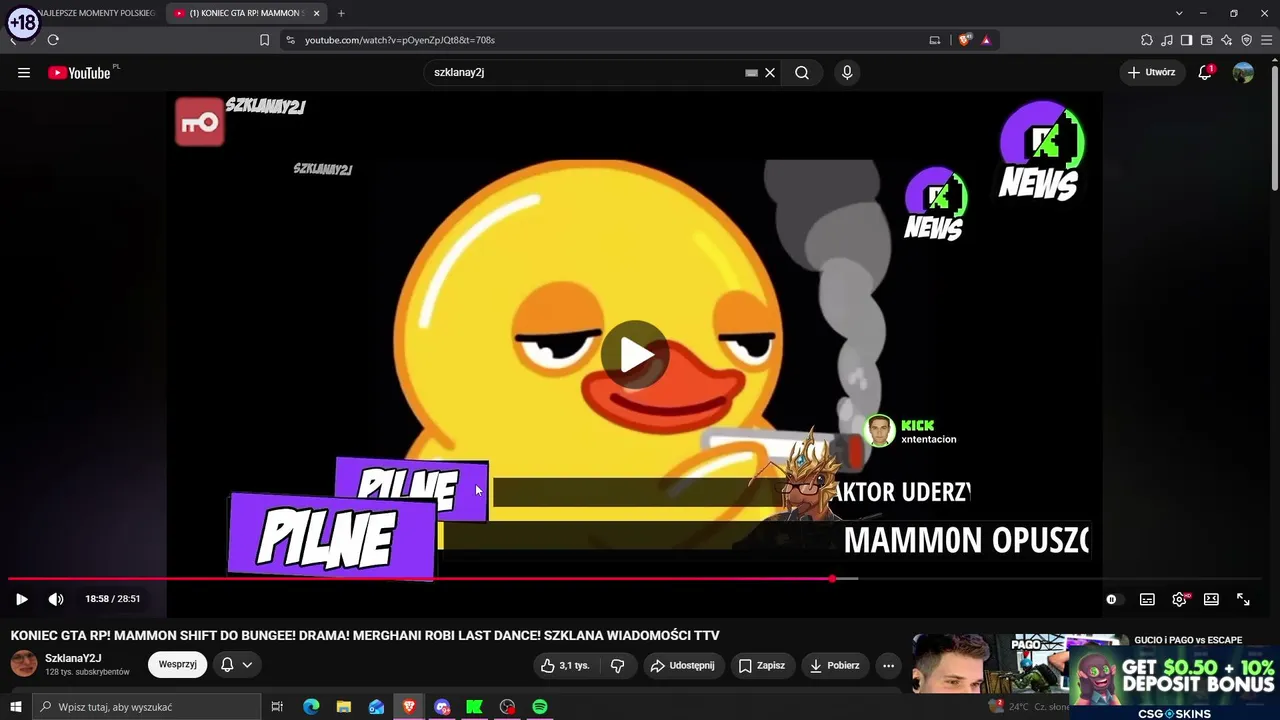The image size is (1280, 720).
Task: Open the more actions ellipsis menu
Action: (x=888, y=665)
